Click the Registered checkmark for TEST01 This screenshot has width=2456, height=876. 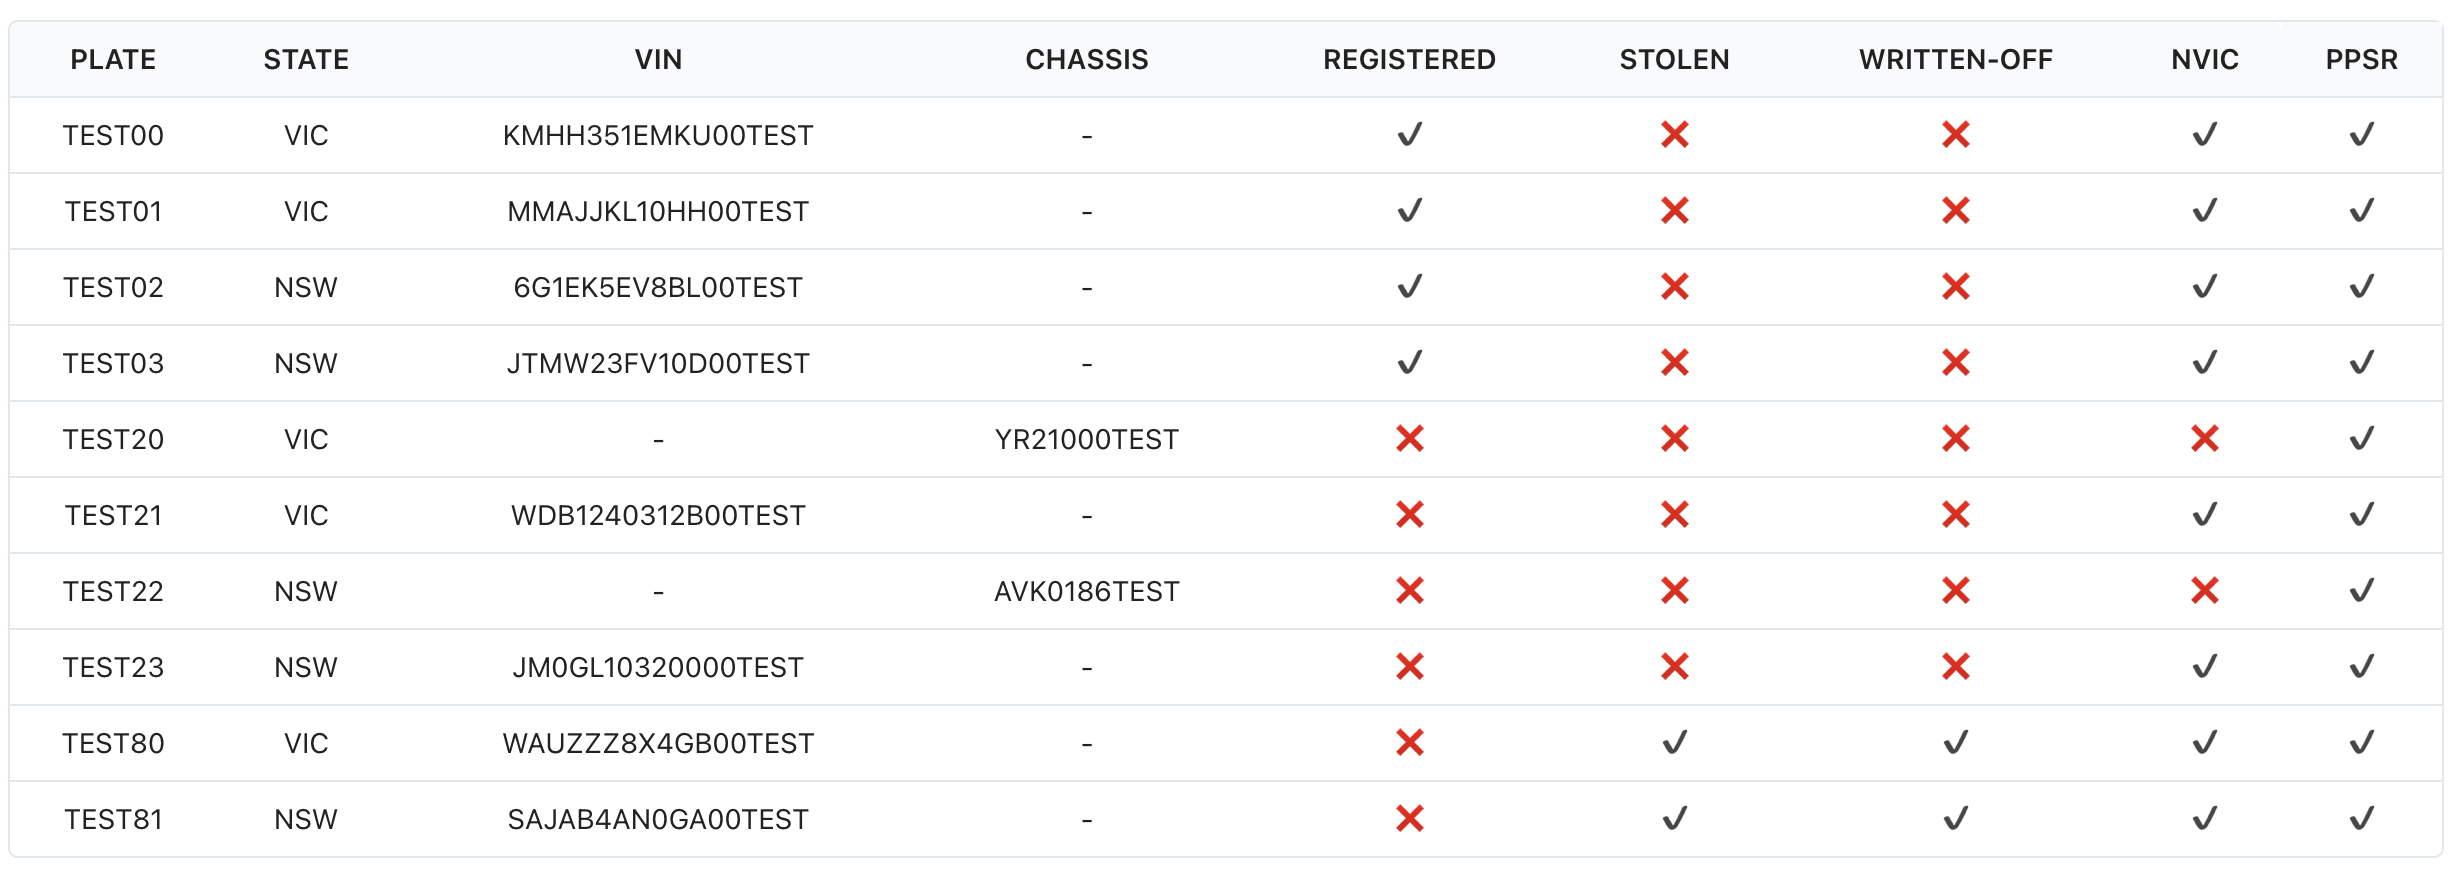click(x=1409, y=211)
